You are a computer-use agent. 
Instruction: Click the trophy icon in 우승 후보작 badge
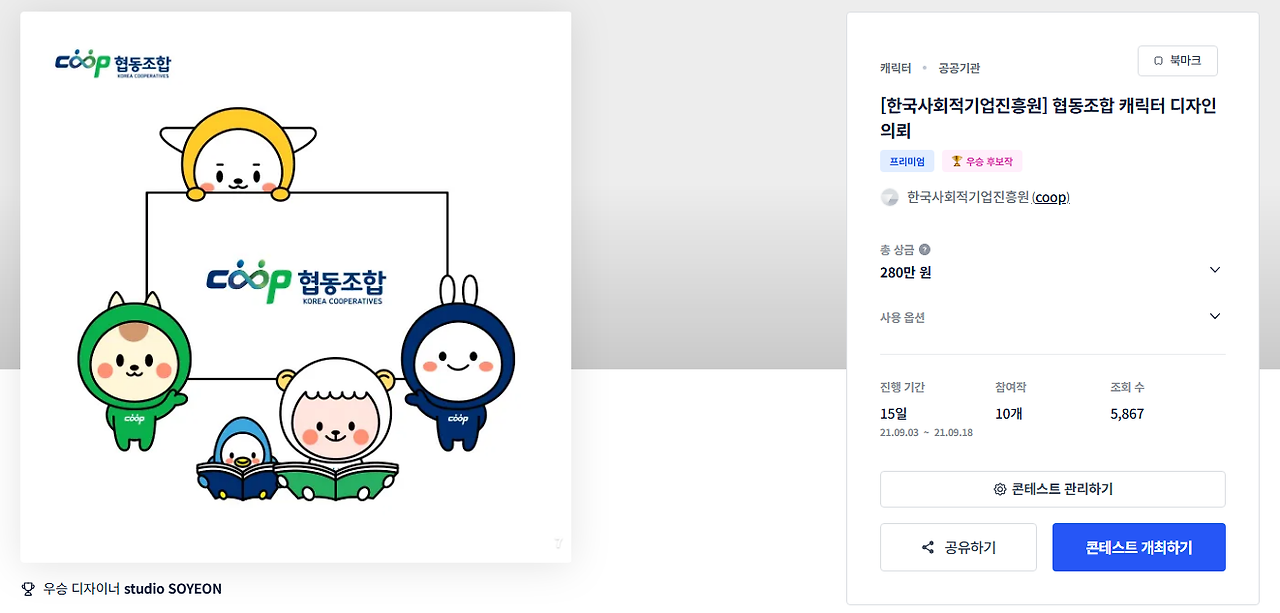[x=956, y=161]
